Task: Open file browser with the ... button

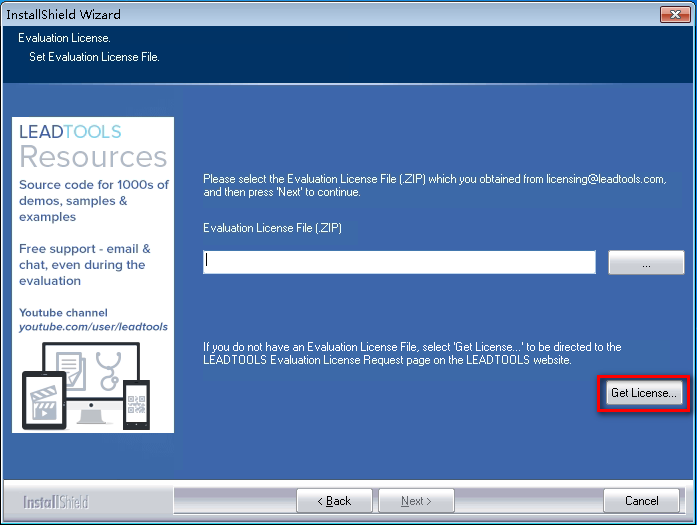Action: pyautogui.click(x=646, y=262)
